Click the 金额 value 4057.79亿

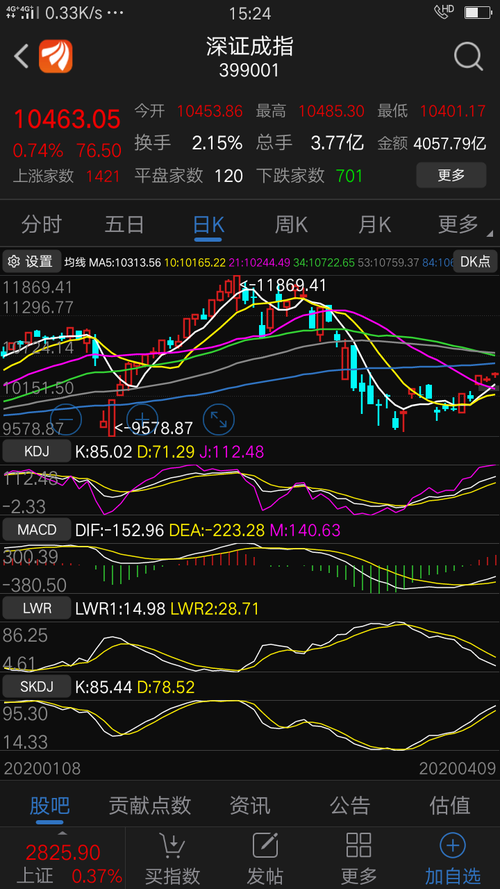pyautogui.click(x=450, y=143)
